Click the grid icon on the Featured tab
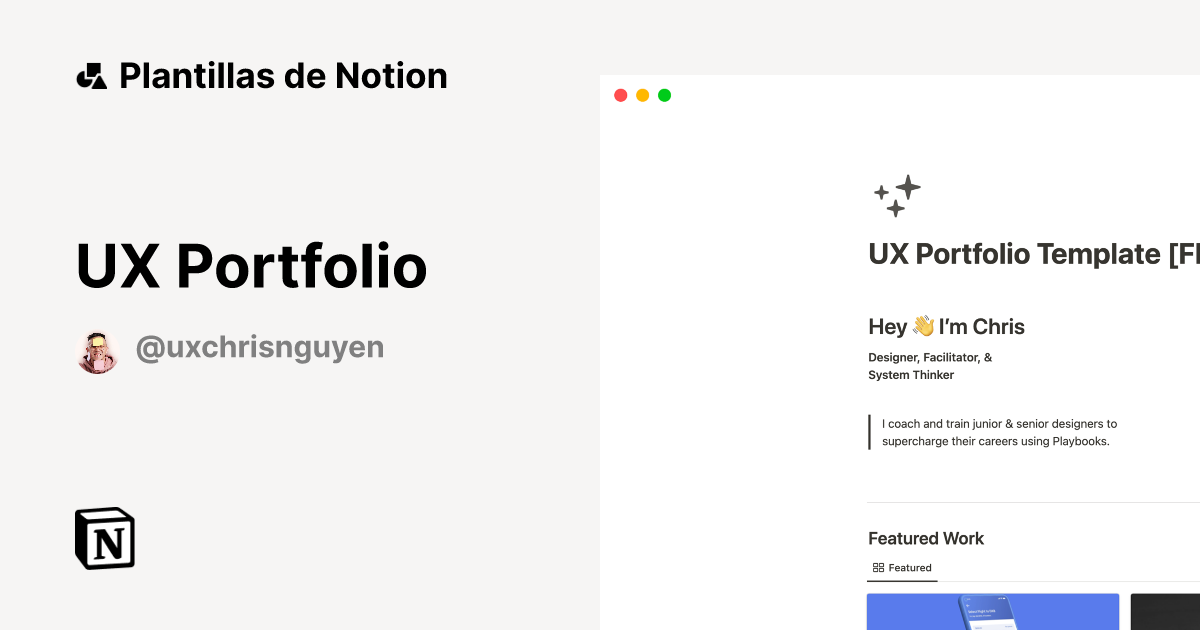Screen dimensions: 1200x630 coord(876,567)
